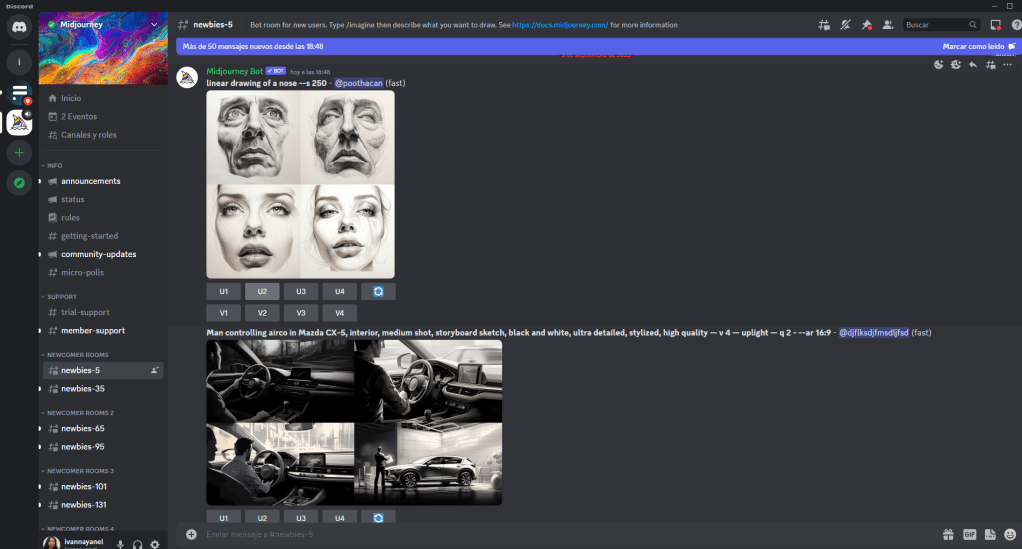Image resolution: width=1022 pixels, height=549 pixels.
Task: Toggle the member list visibility
Action: [x=887, y=25]
